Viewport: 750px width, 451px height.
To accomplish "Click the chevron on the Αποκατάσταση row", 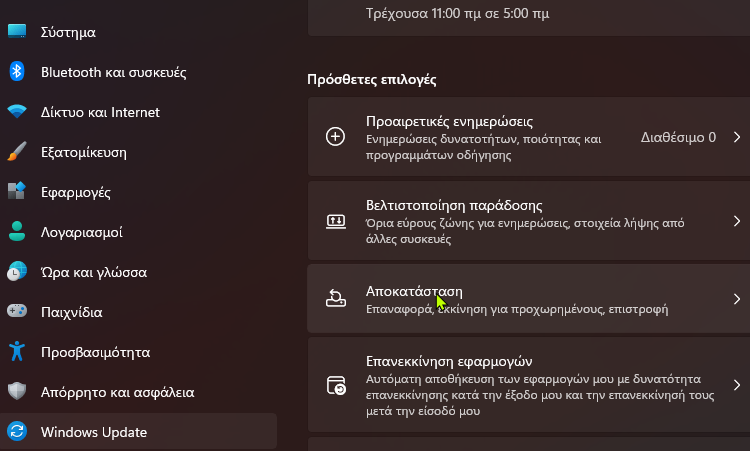I will coord(737,299).
